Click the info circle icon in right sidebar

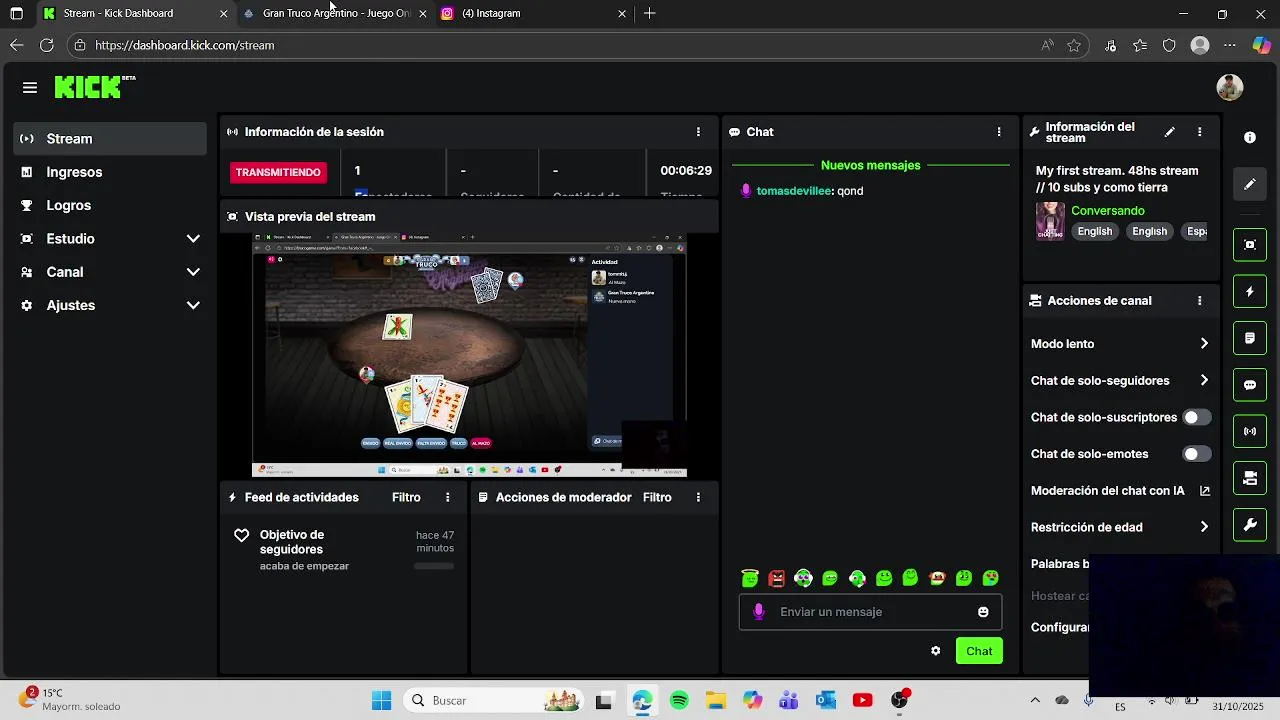(1250, 137)
